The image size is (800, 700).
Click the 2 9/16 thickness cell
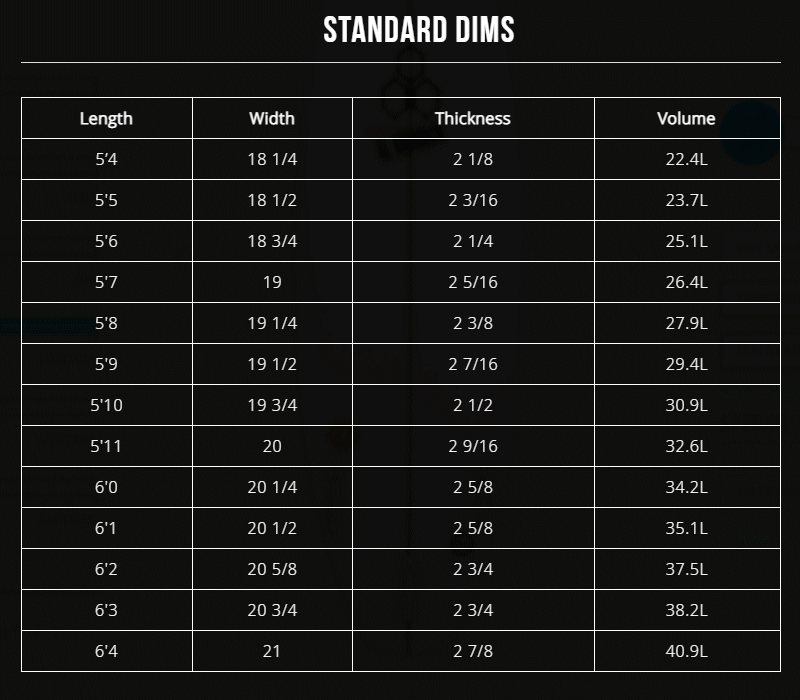coord(473,446)
